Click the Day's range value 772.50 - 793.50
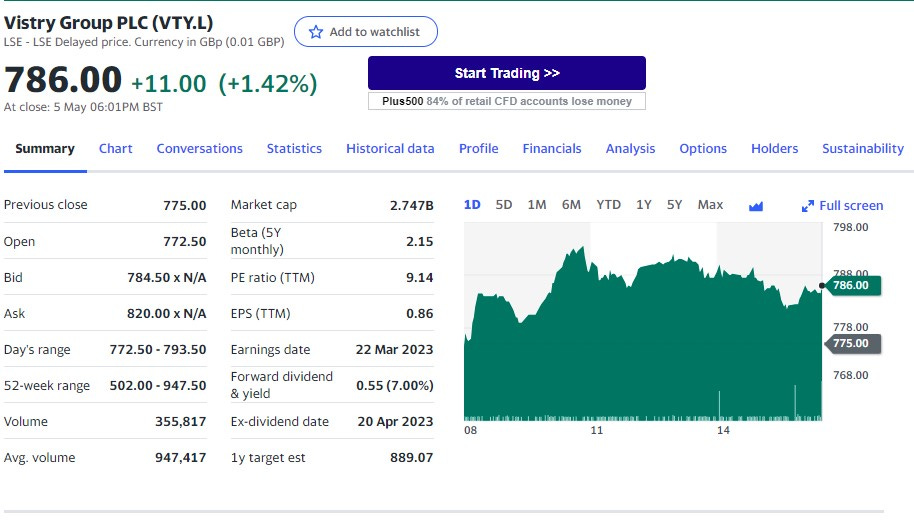914x520 pixels. tap(158, 350)
